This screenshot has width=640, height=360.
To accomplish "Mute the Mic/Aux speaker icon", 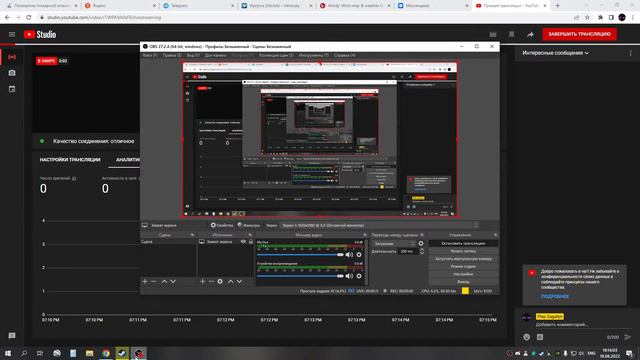I will tap(349, 255).
